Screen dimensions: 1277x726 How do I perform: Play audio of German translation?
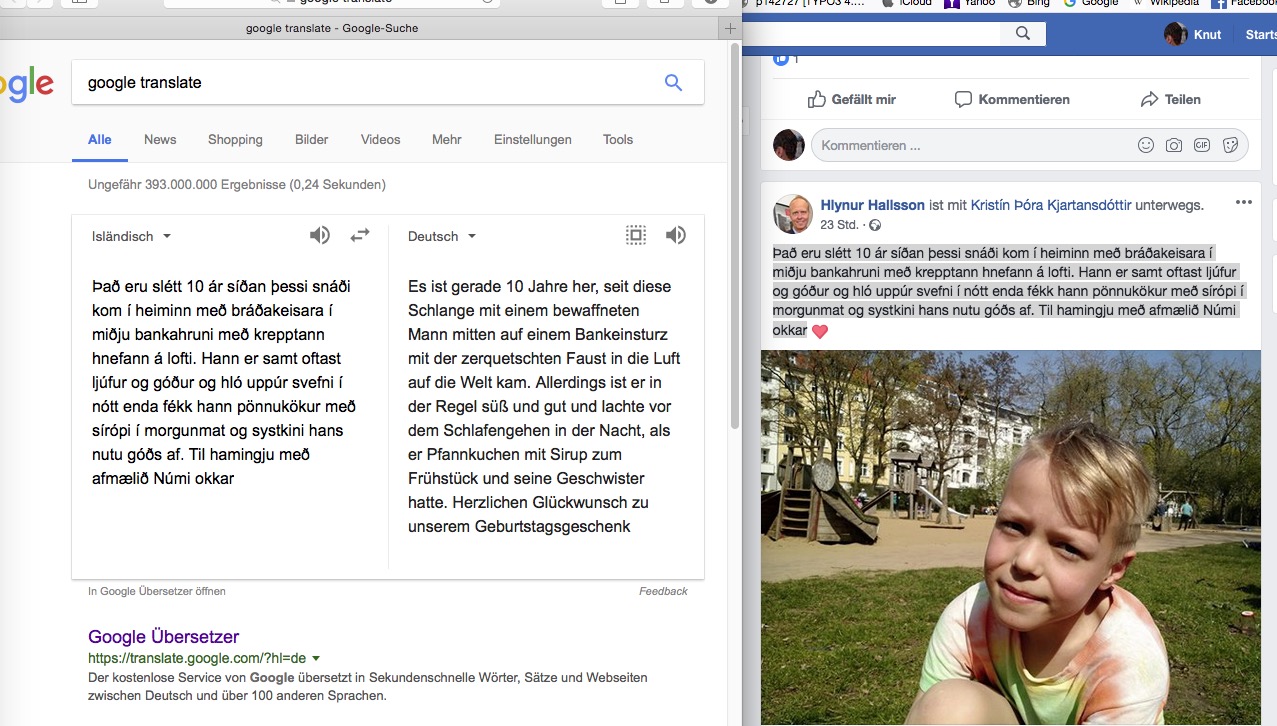(x=676, y=235)
